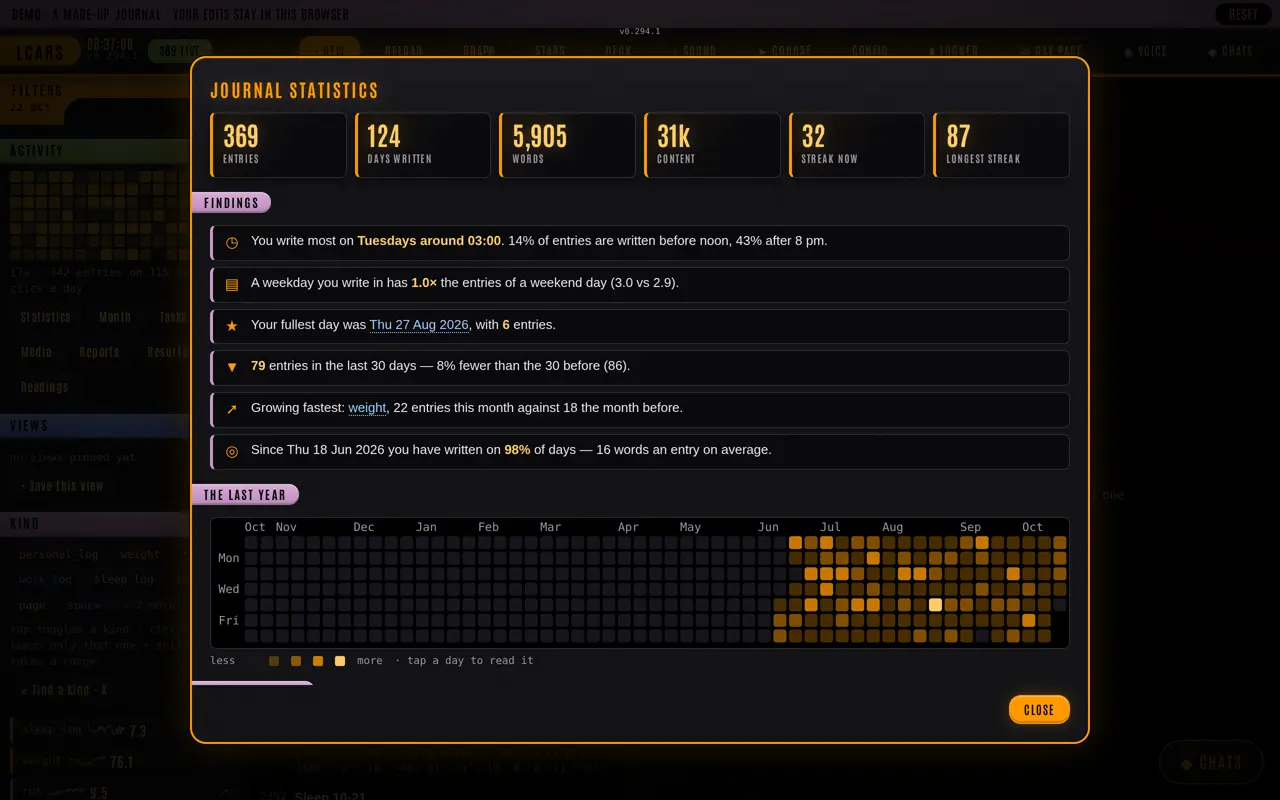Image resolution: width=1280 pixels, height=800 pixels.
Task: Open Graph in the background toolbar
Action: pos(479,51)
